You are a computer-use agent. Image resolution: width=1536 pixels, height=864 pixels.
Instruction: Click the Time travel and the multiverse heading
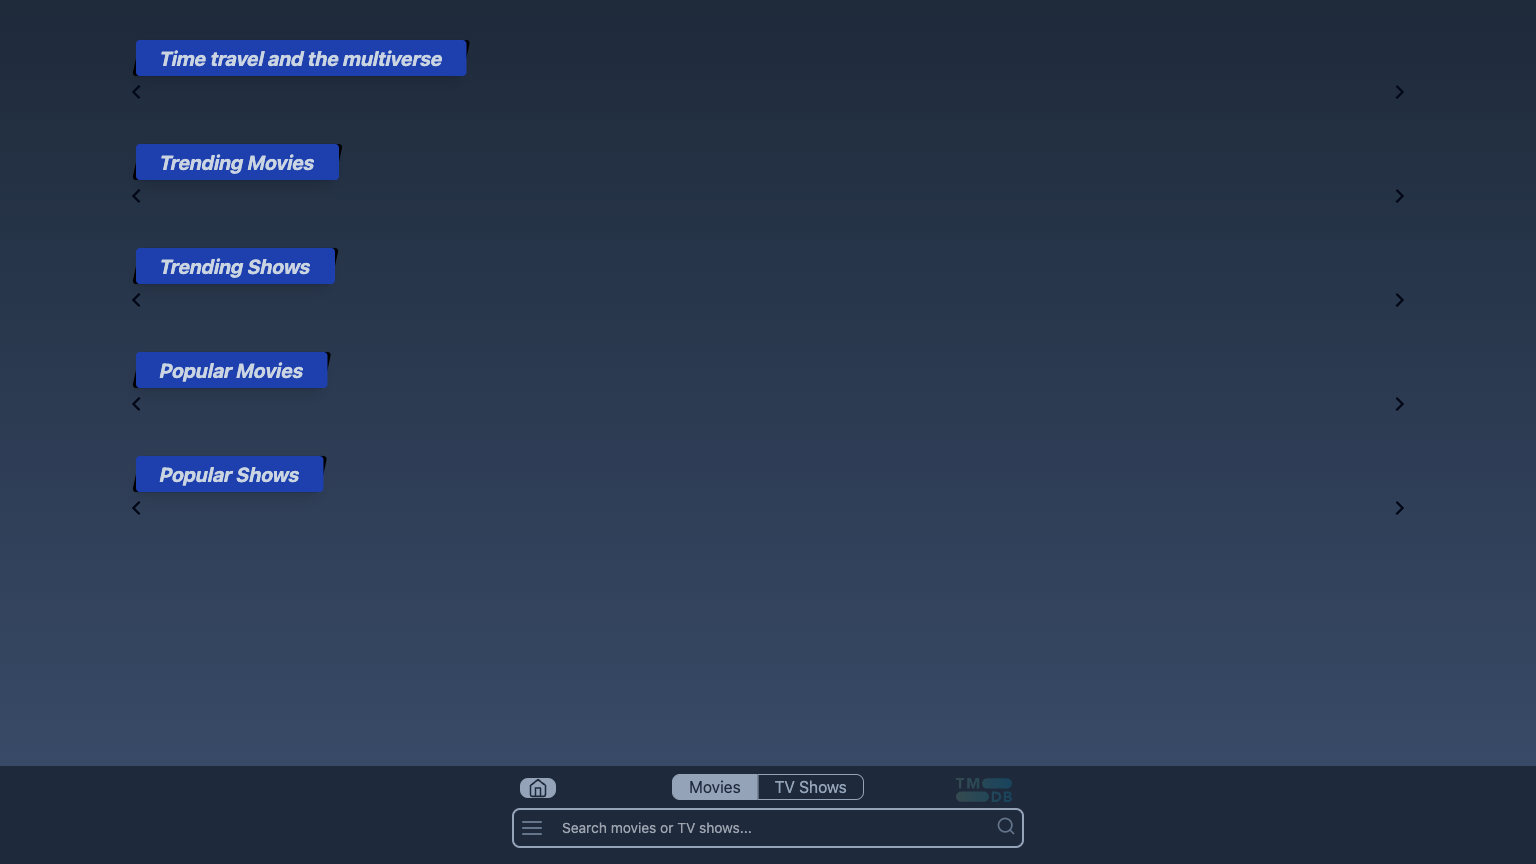(x=300, y=59)
